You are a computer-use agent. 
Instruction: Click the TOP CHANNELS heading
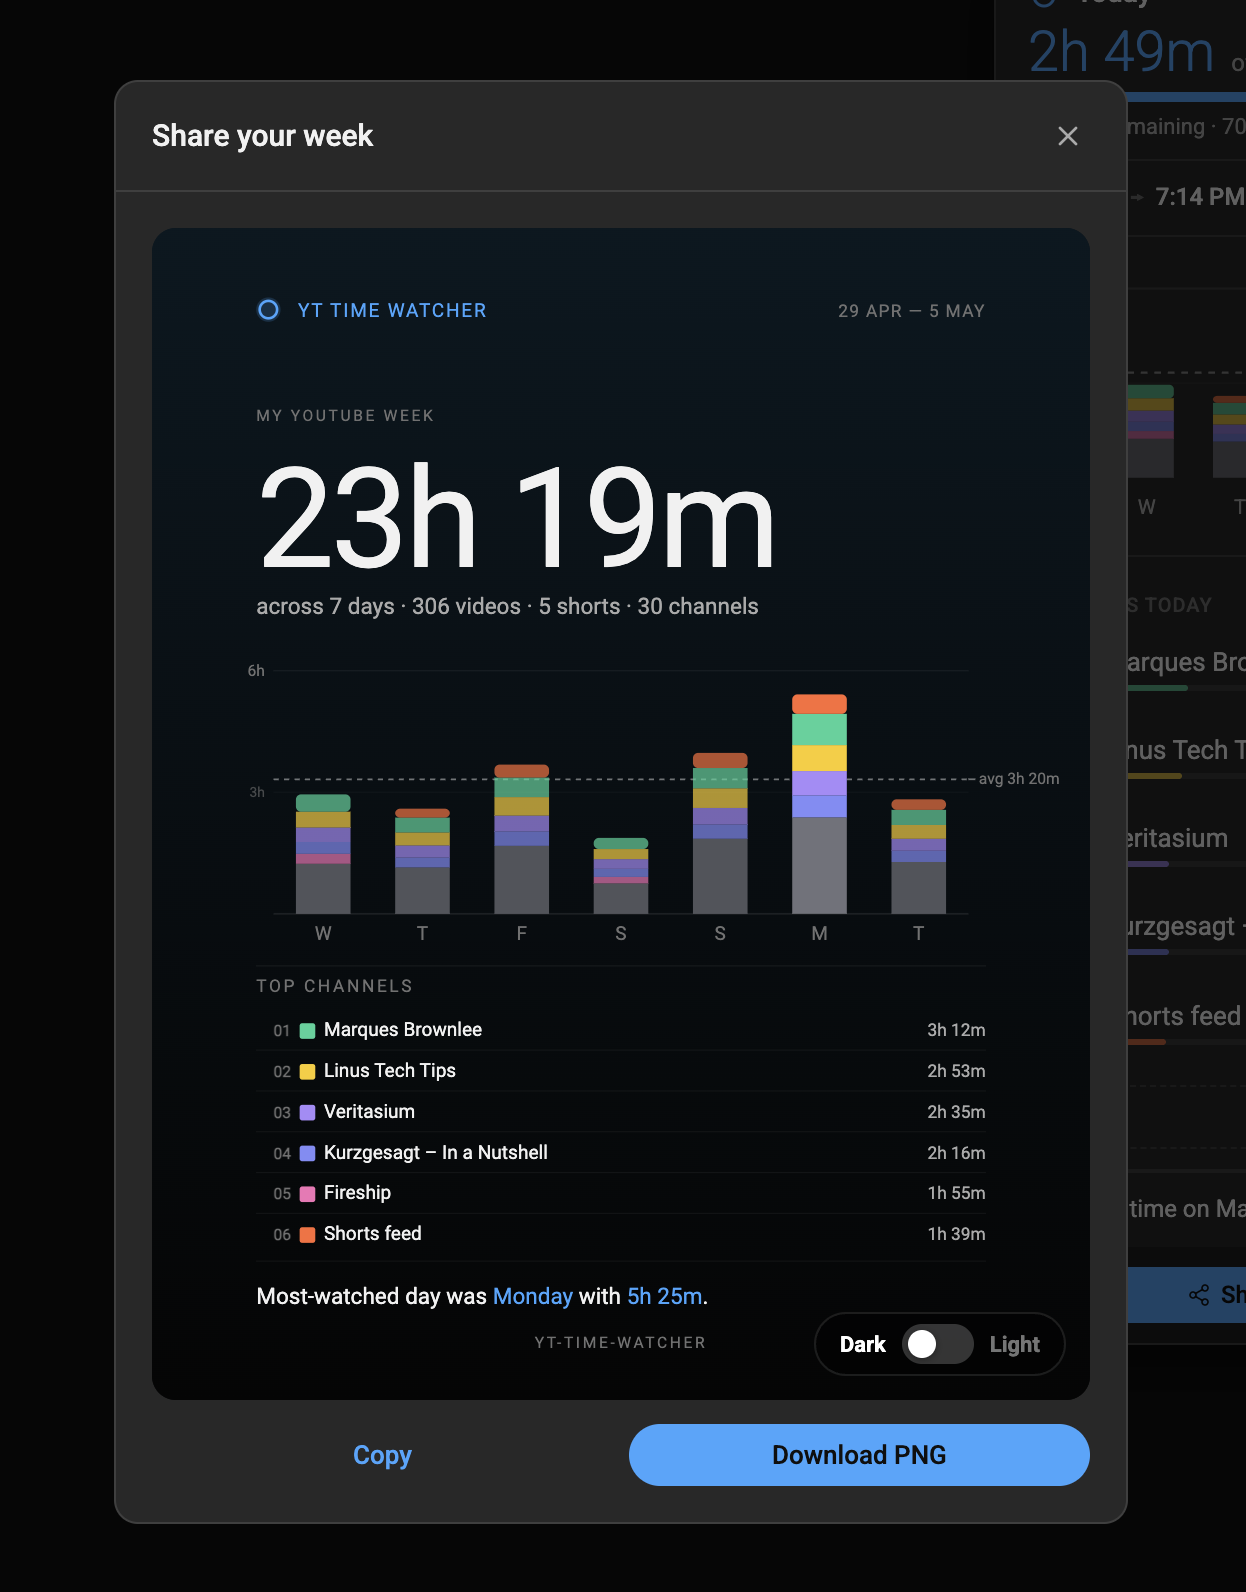[334, 986]
